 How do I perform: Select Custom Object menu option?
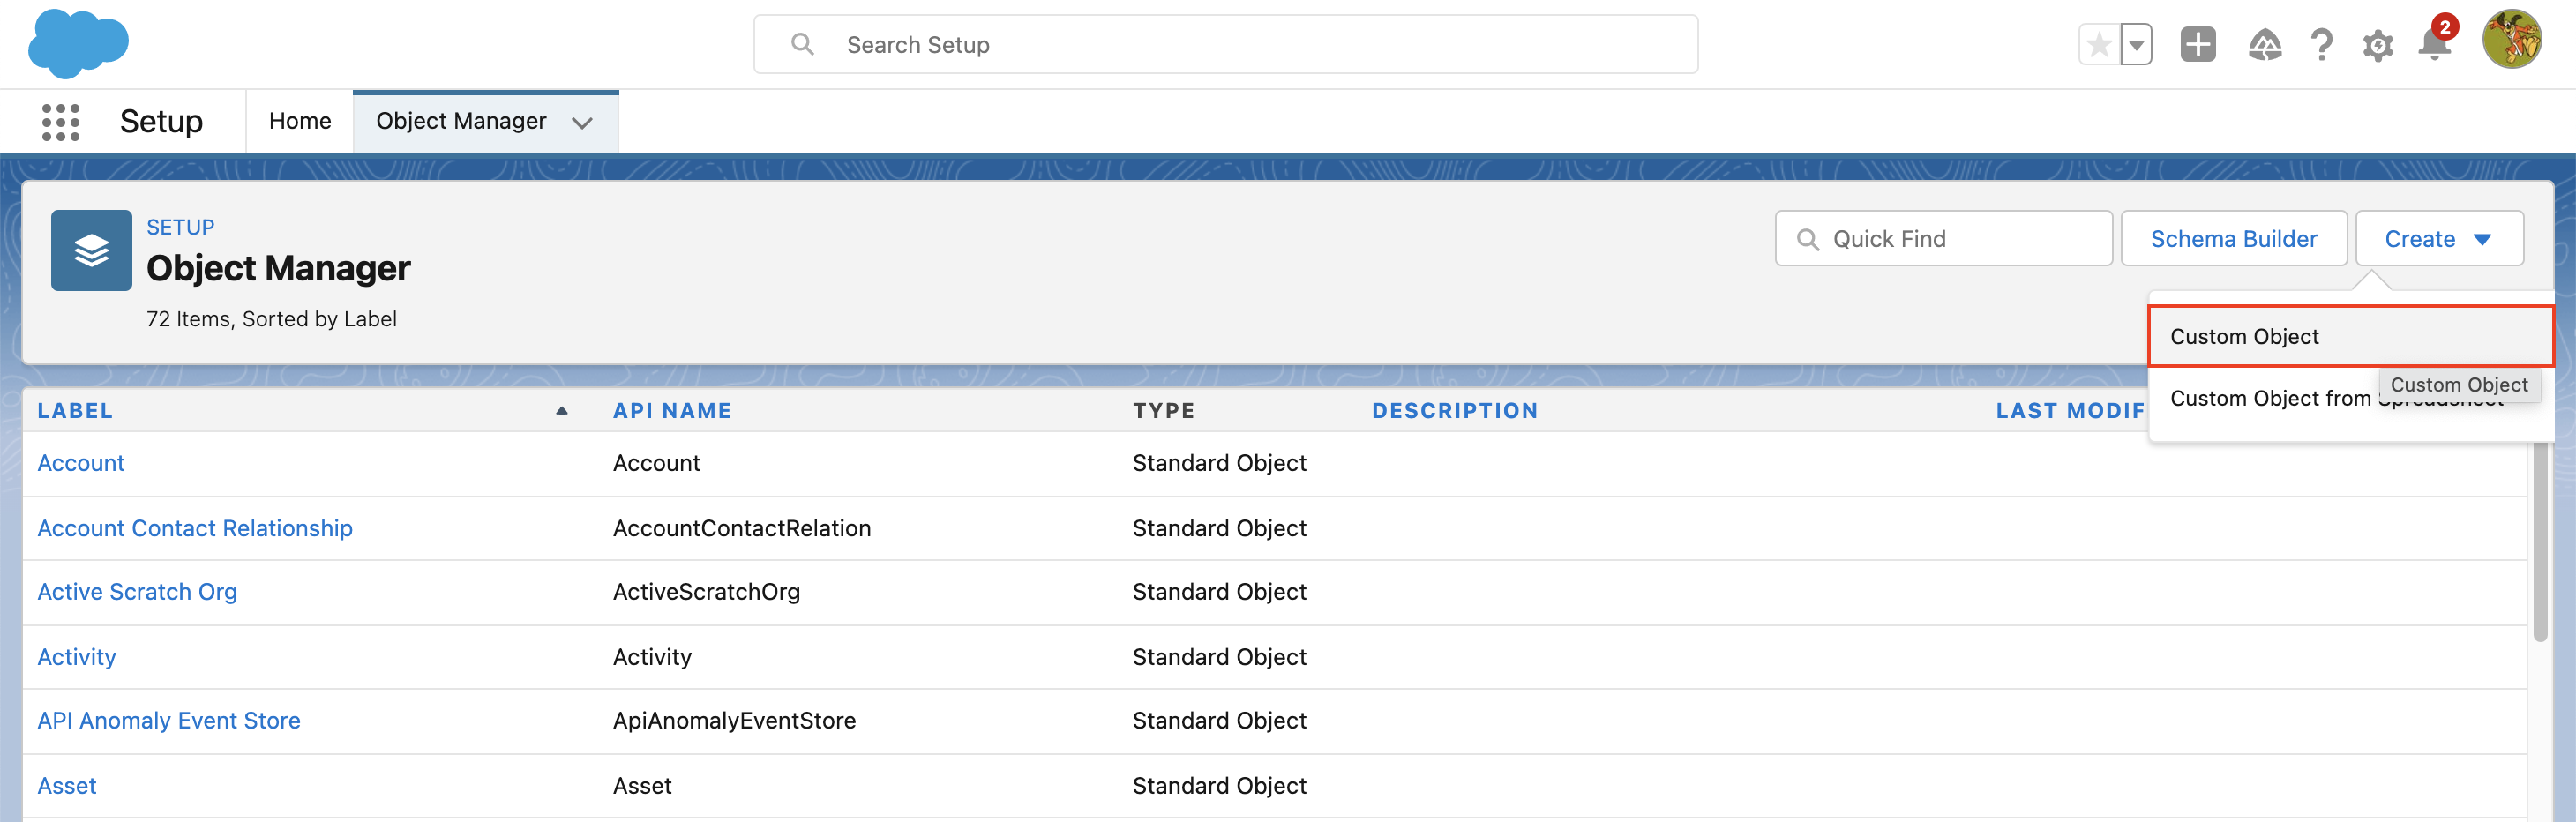[x=2244, y=337]
